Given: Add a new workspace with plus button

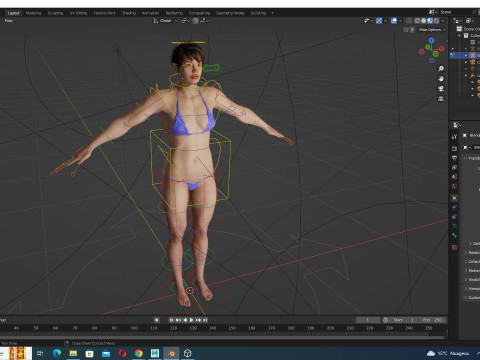Looking at the screenshot, I should click(x=272, y=13).
